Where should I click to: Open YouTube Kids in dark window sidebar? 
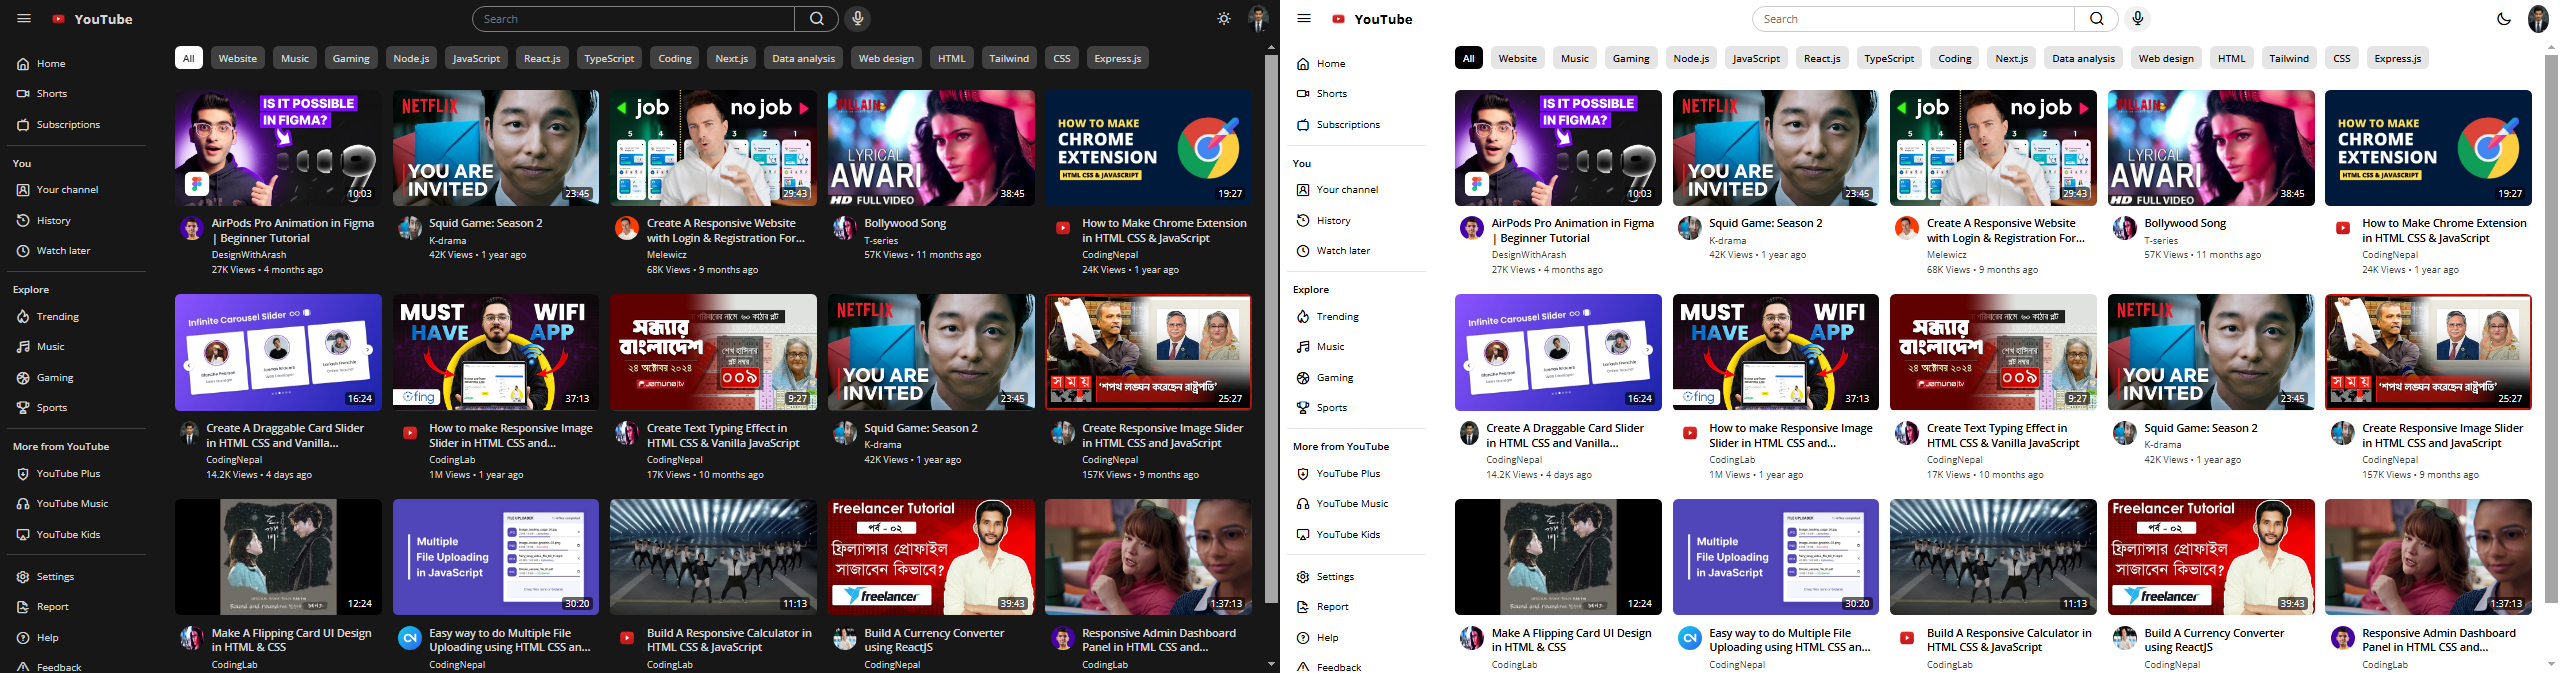pos(78,535)
